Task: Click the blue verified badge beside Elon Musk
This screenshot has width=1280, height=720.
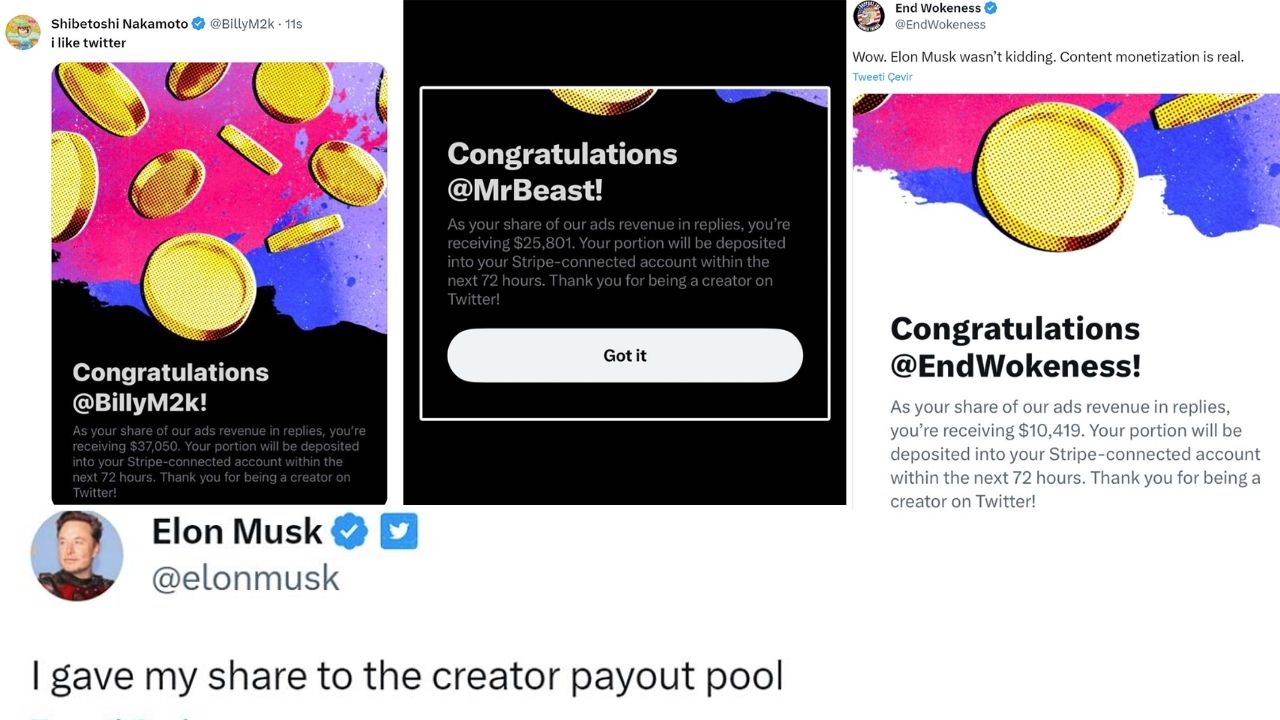Action: point(350,532)
